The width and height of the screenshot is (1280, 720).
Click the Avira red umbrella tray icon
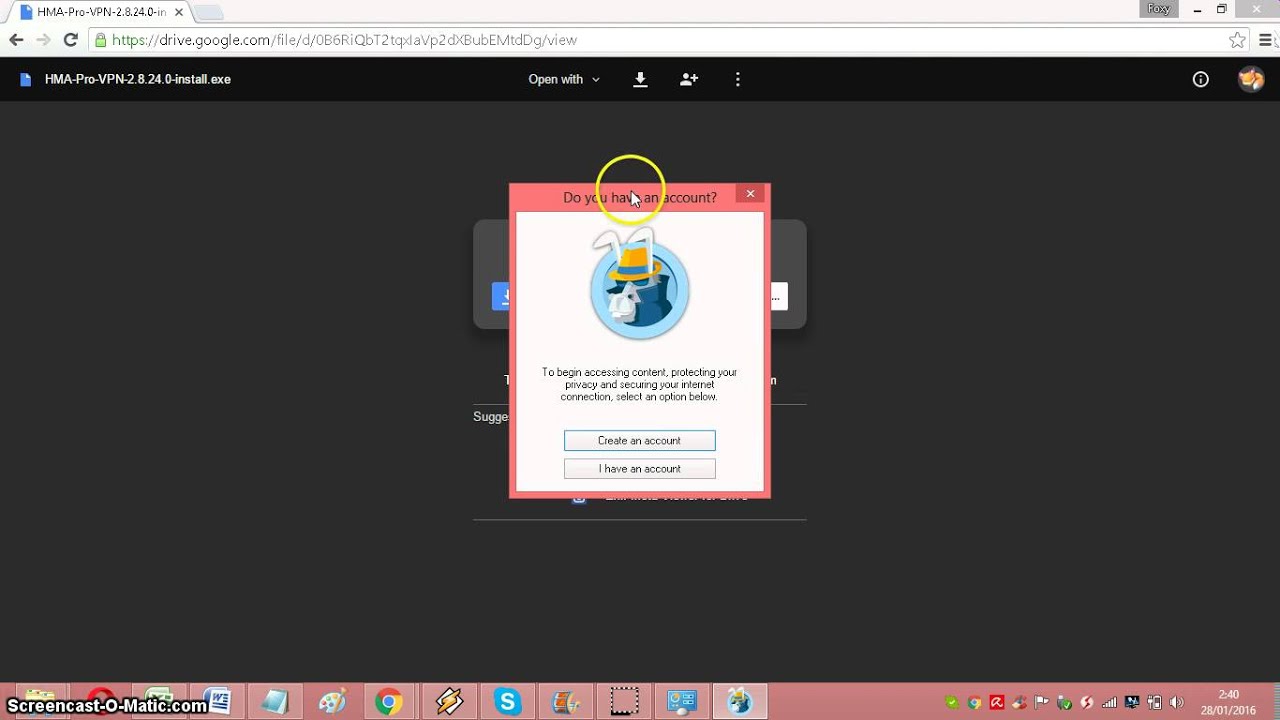pyautogui.click(x=997, y=702)
